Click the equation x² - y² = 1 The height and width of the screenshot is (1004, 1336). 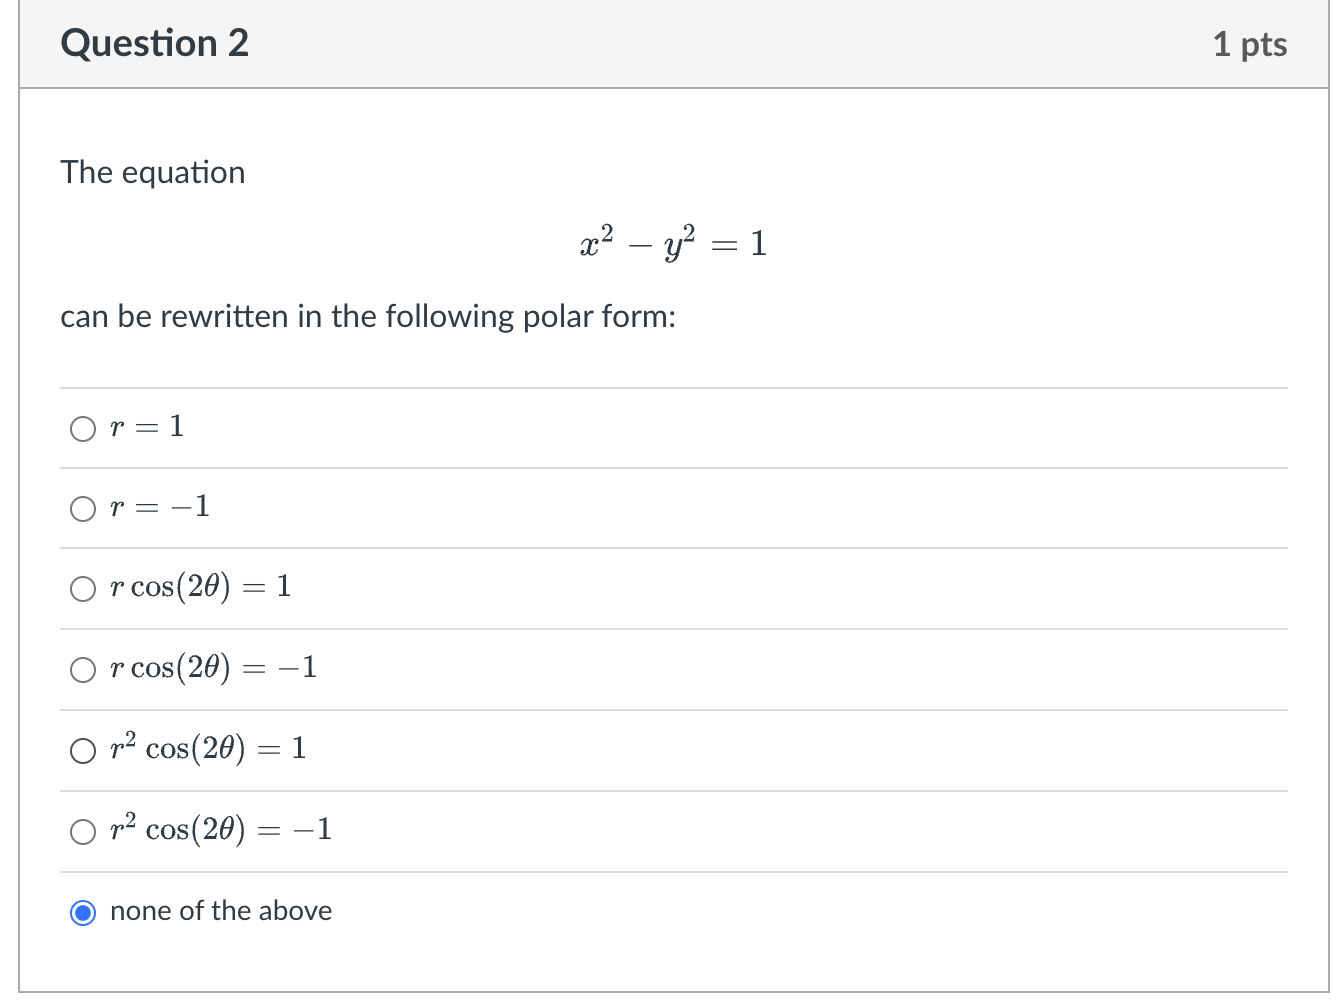click(672, 243)
